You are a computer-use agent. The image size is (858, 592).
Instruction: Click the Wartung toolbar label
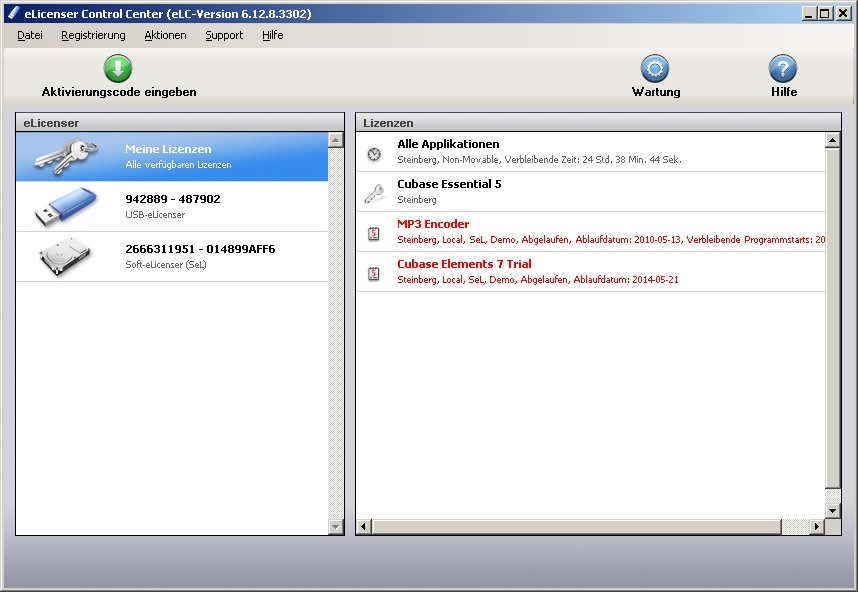point(656,92)
